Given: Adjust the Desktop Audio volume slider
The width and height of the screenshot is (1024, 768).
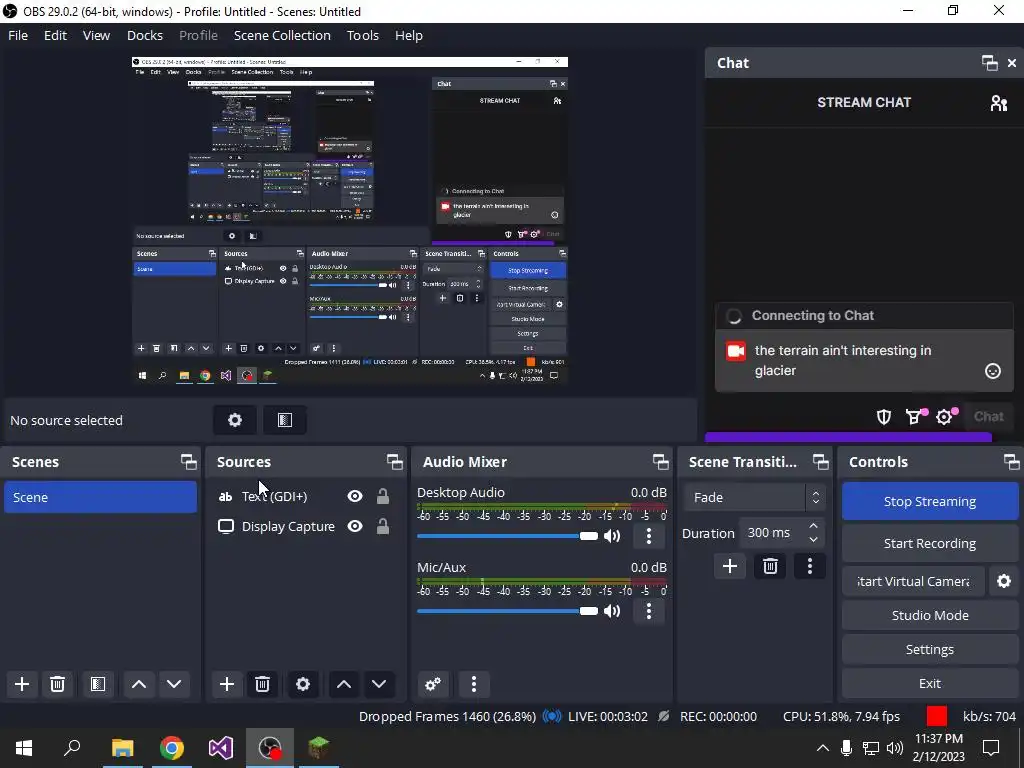Looking at the screenshot, I should click(x=507, y=536).
